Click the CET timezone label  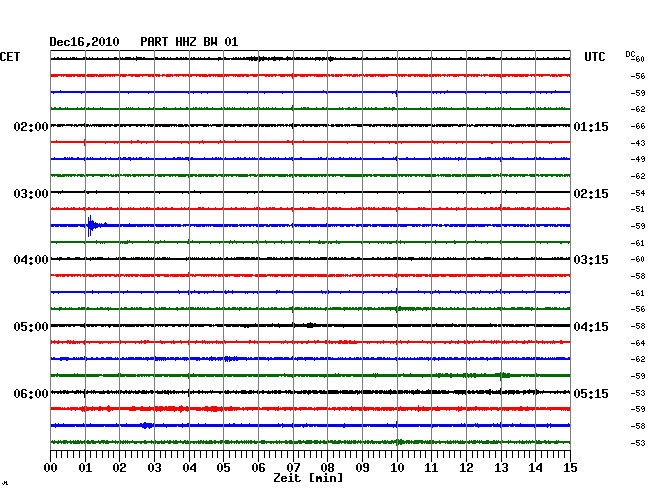[10, 58]
